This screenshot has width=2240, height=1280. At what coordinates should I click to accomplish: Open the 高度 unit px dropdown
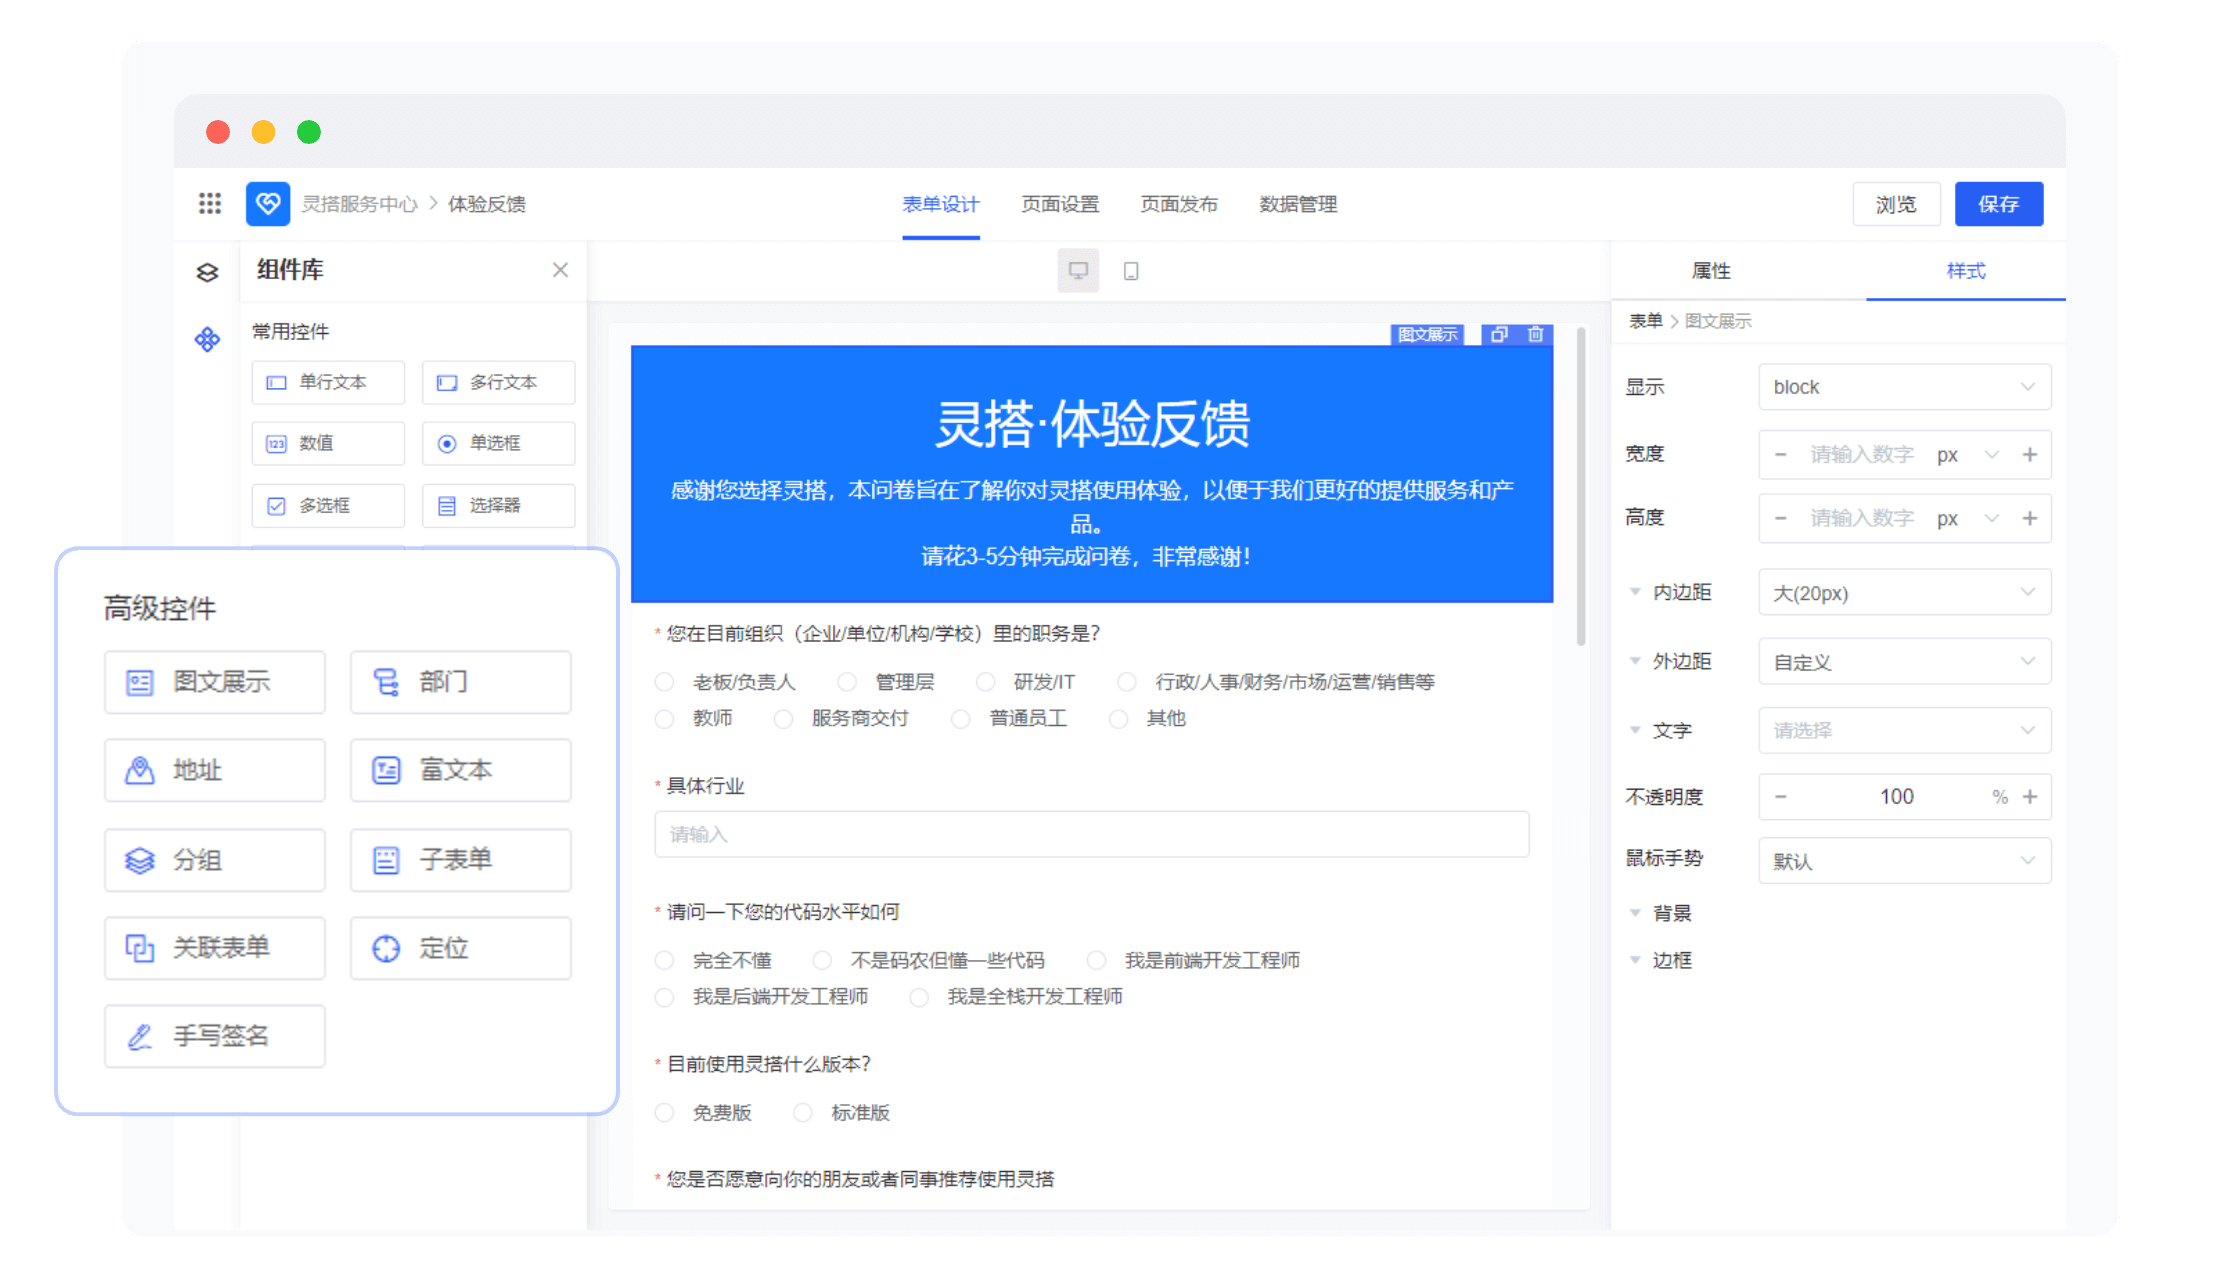[1969, 518]
